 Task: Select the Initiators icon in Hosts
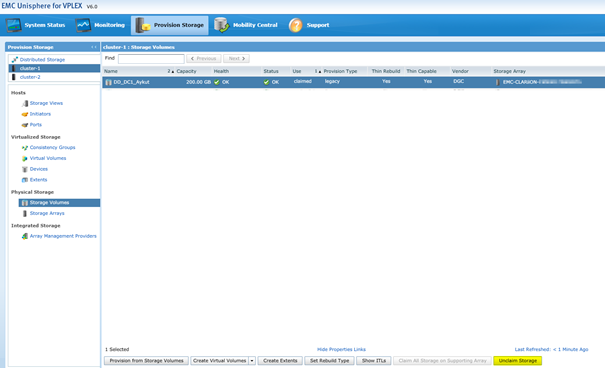point(25,114)
